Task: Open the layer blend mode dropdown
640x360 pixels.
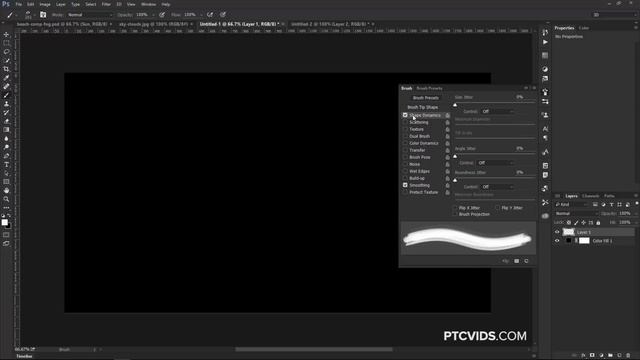Action: coord(576,213)
